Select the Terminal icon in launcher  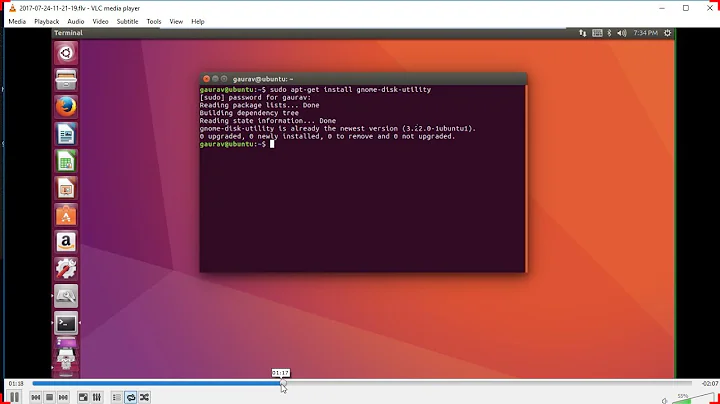coord(66,323)
